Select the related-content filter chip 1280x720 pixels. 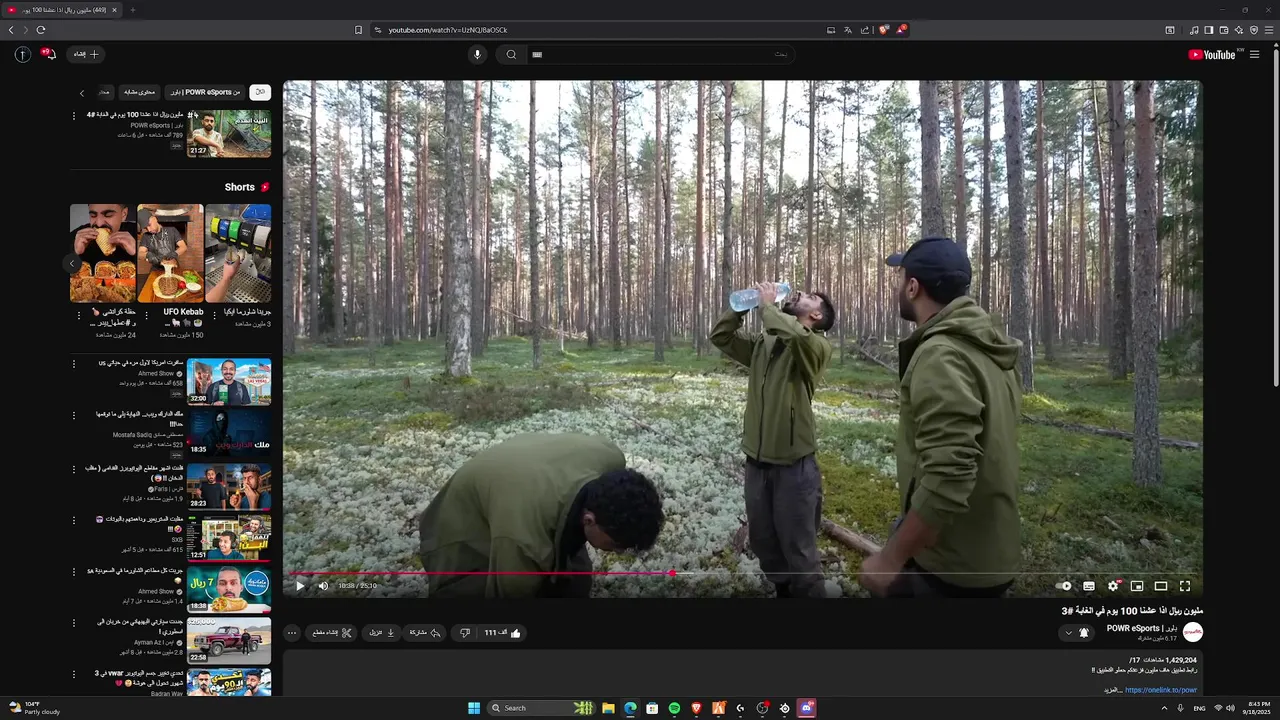pyautogui.click(x=140, y=92)
